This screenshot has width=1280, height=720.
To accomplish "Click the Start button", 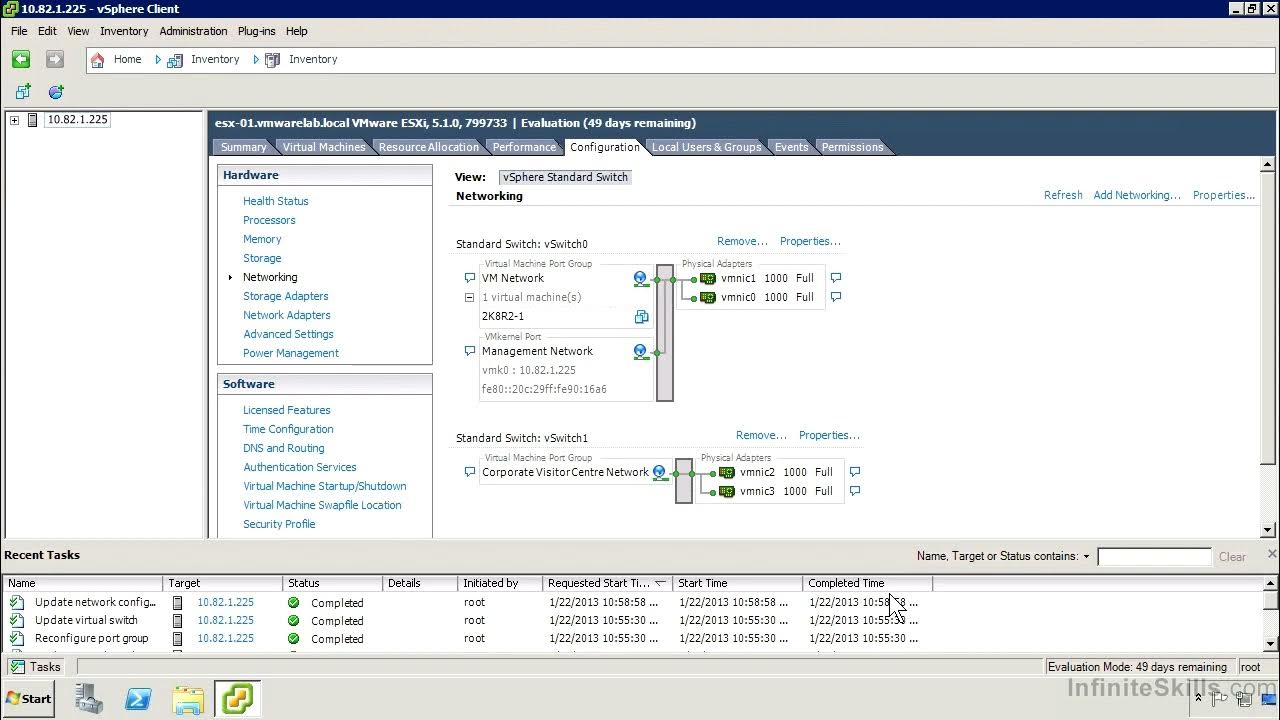I will point(29,699).
